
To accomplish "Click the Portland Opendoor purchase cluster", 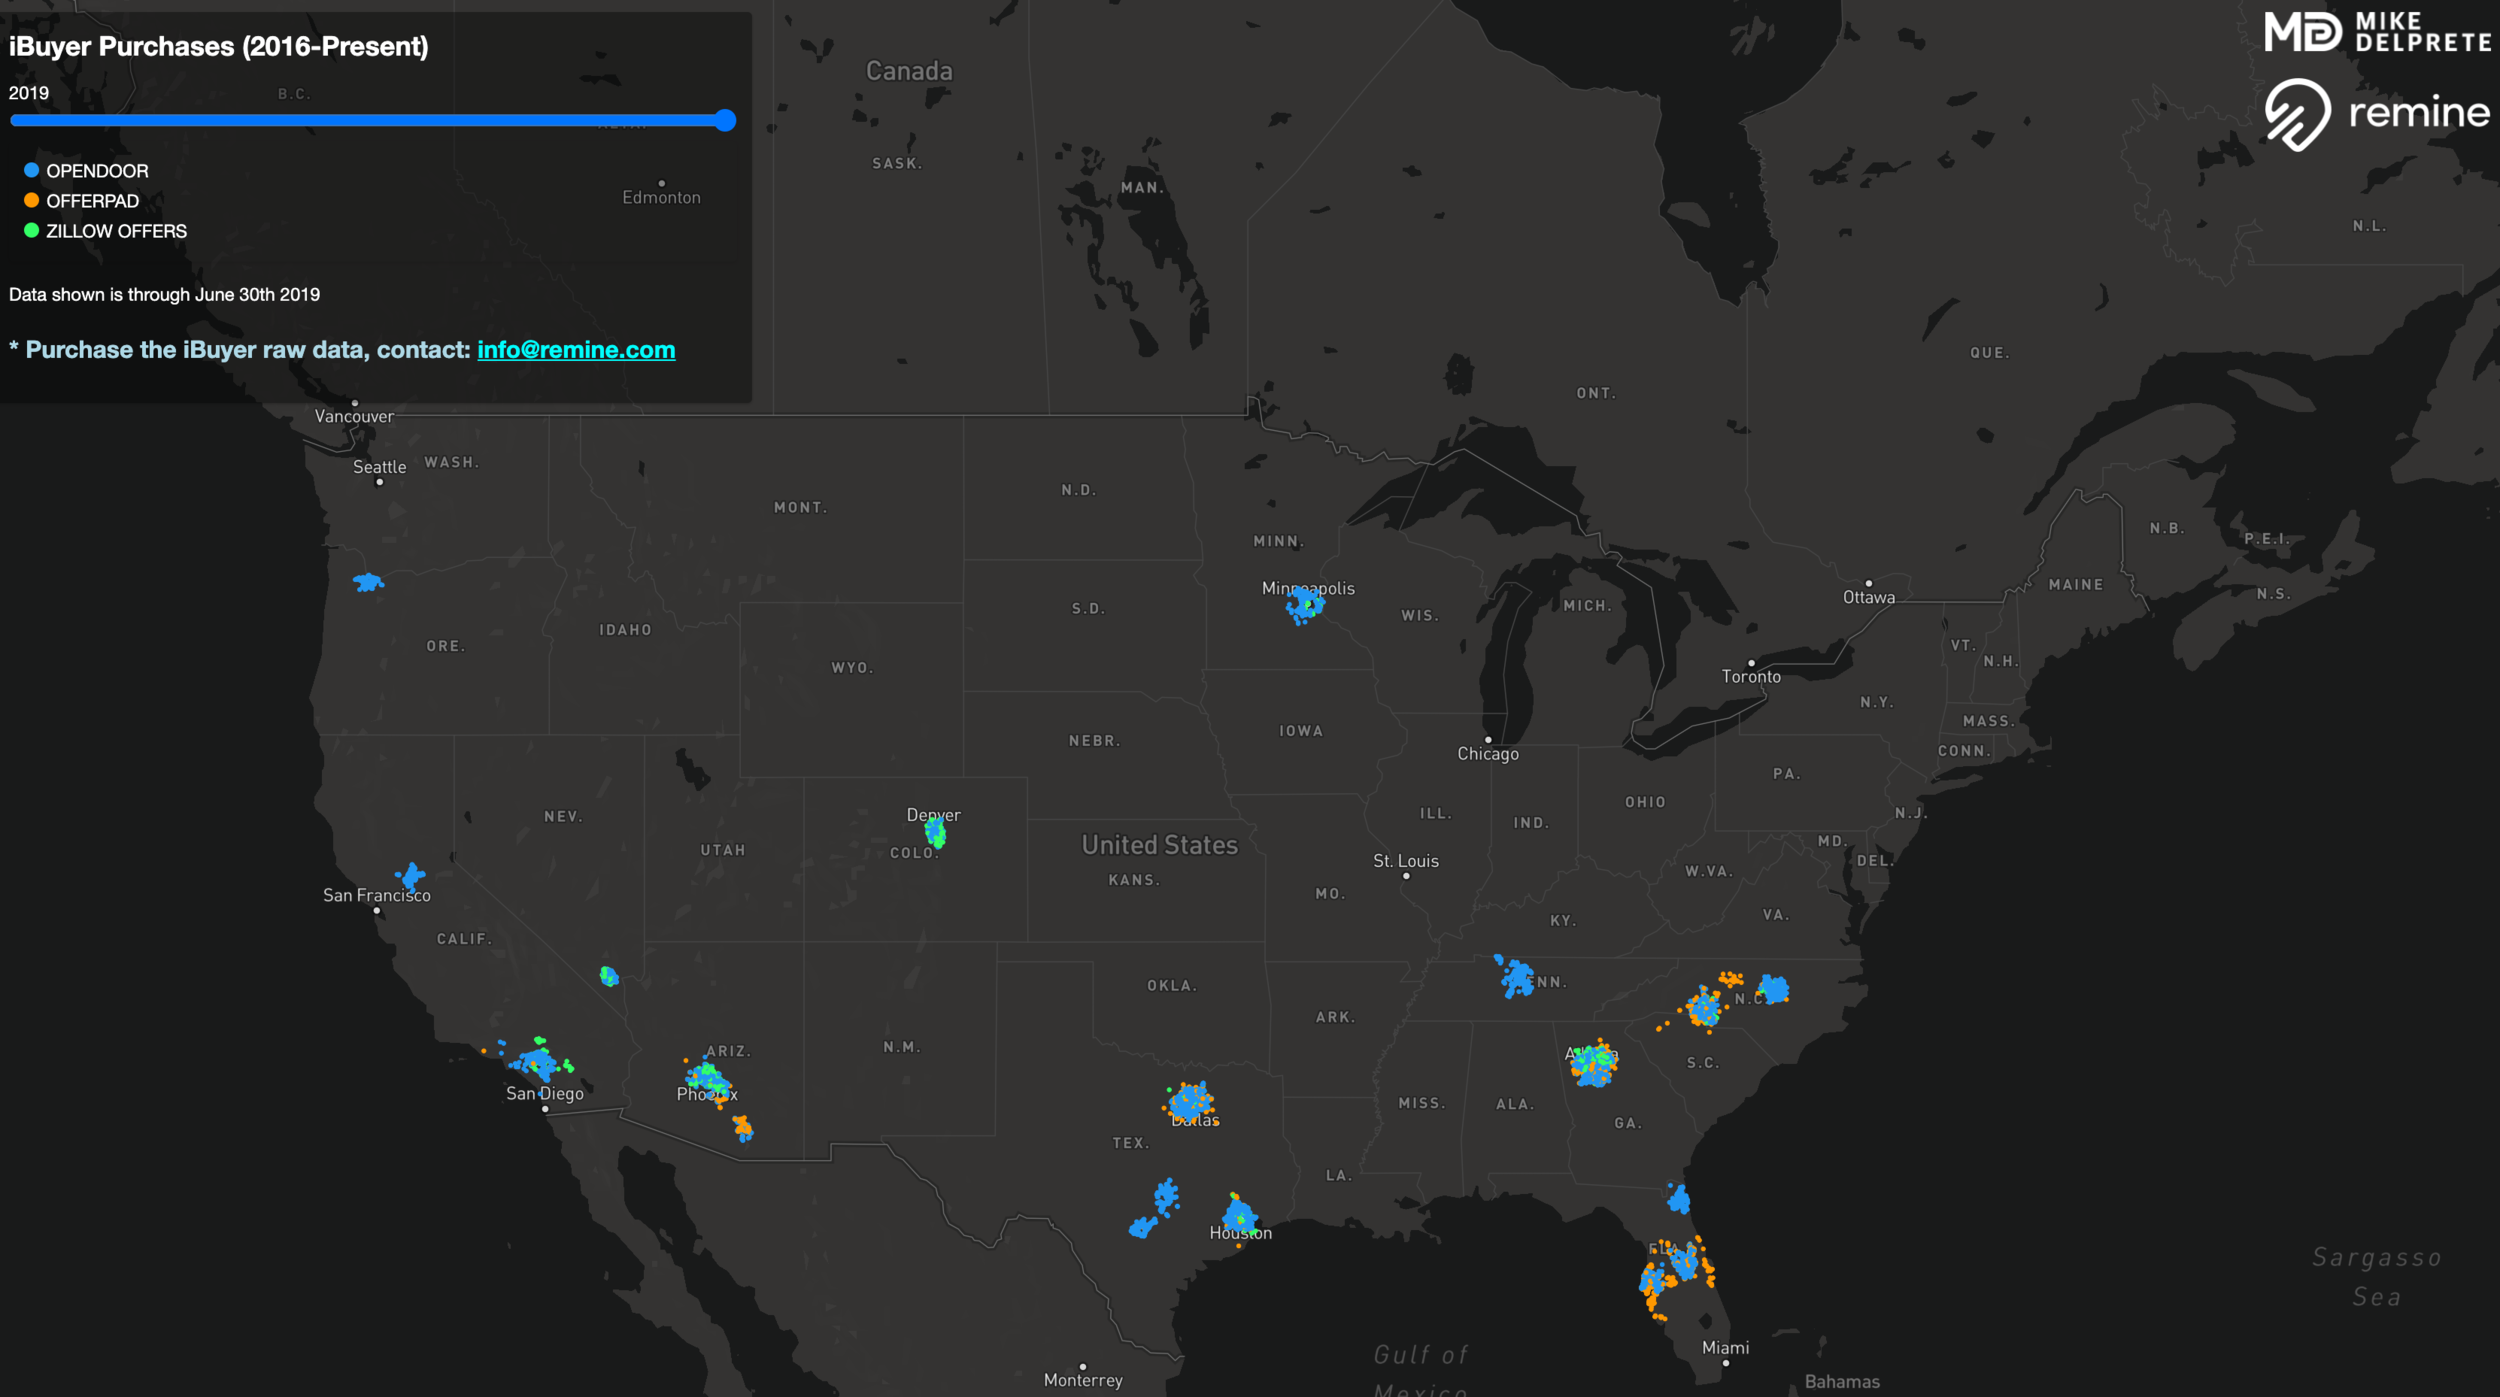I will (x=368, y=582).
